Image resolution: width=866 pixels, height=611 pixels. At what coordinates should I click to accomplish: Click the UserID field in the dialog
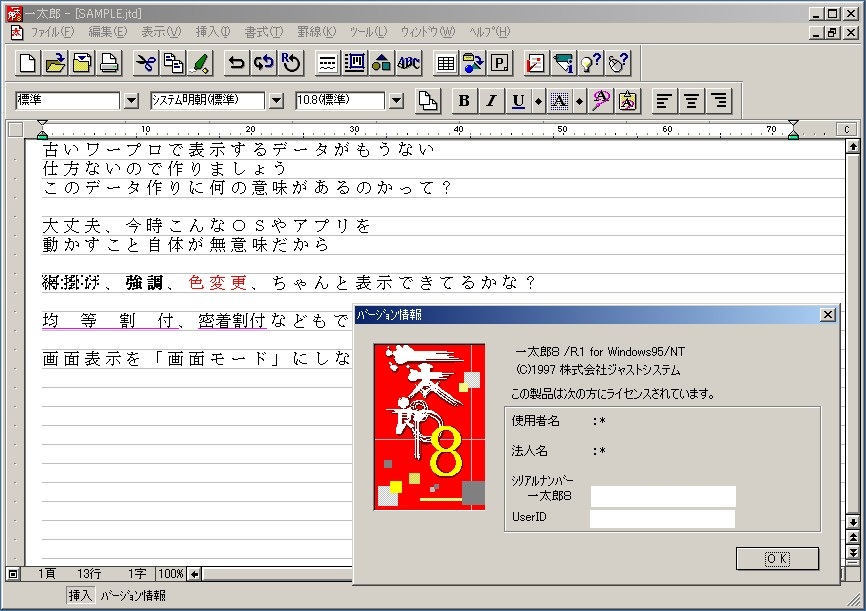point(662,519)
